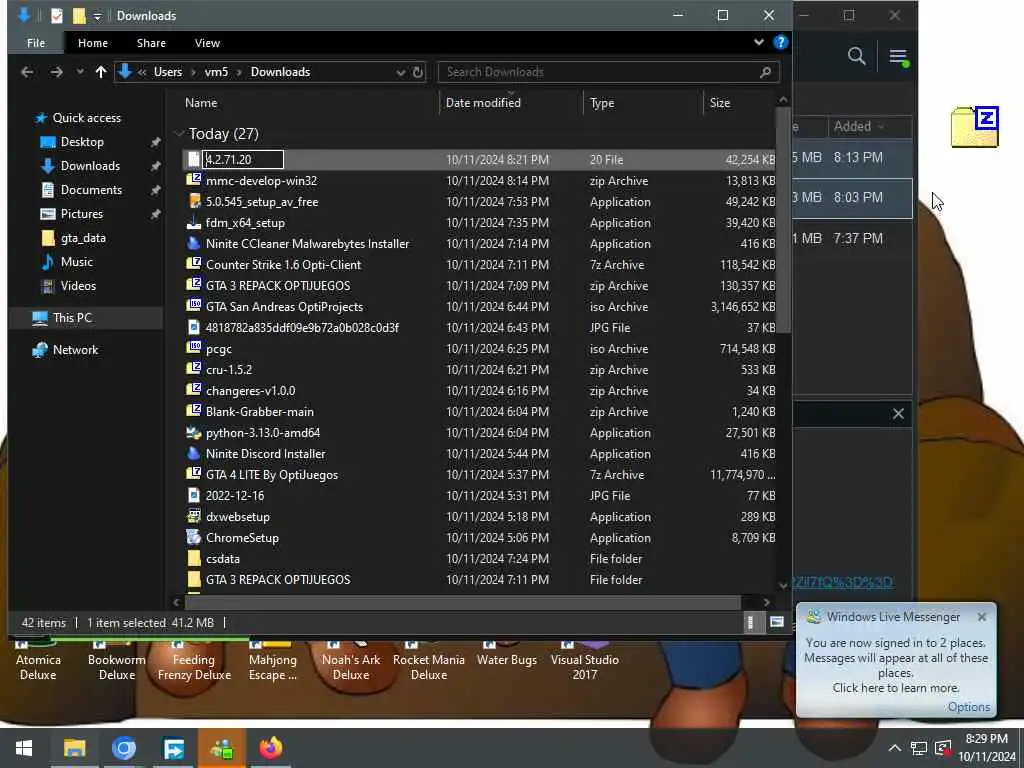
Task: Open the Share ribbon tab
Action: [x=151, y=43]
